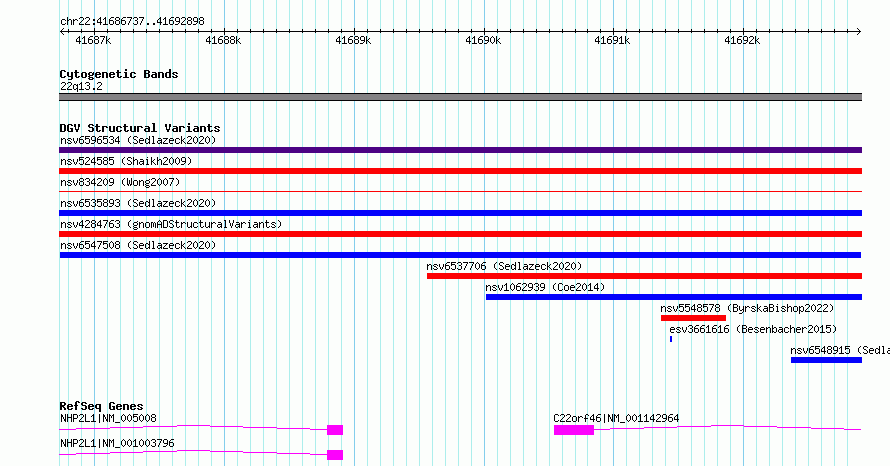Click the red nsv4284763 variant bar

coord(460,234)
